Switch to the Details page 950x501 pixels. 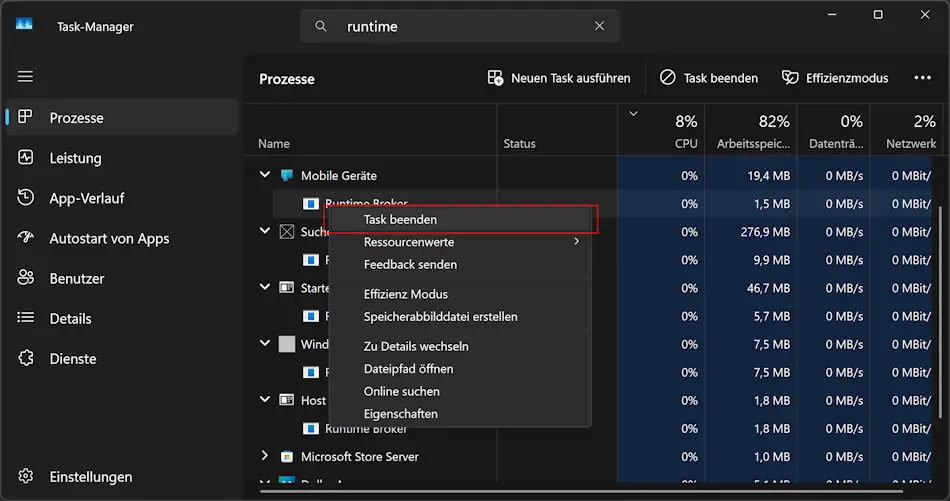(70, 318)
